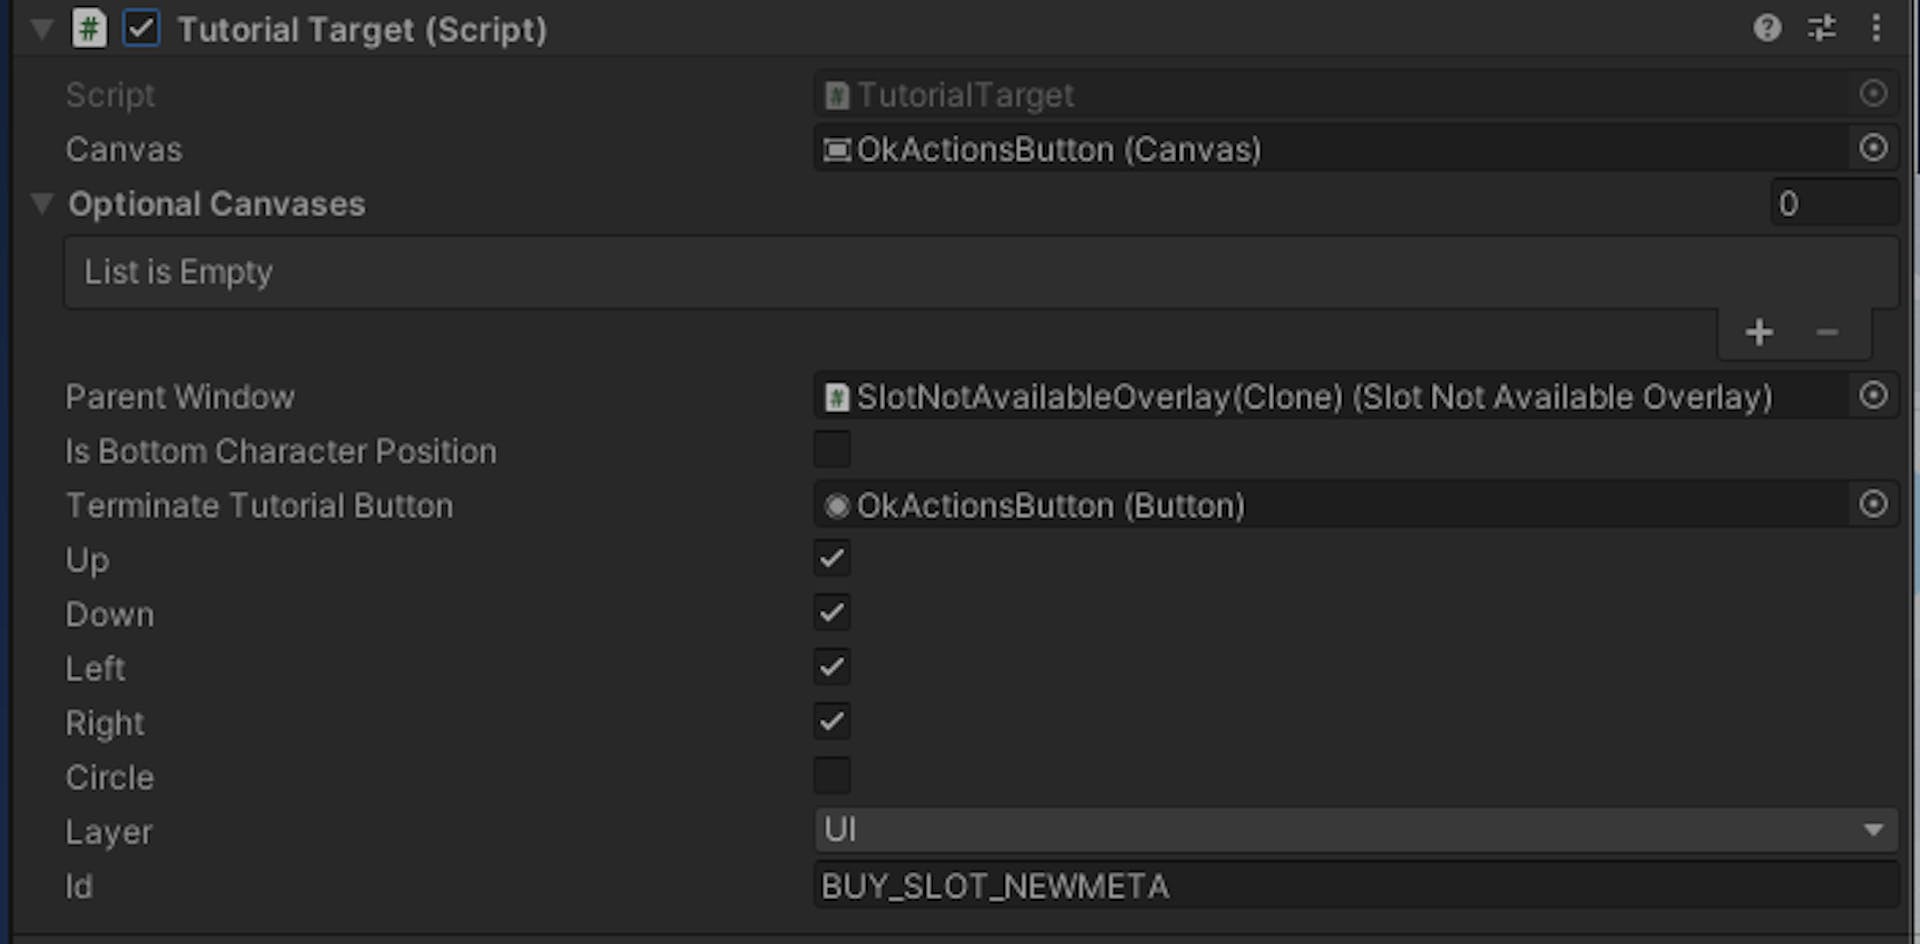
Task: Uncheck the Up checkbox
Action: 832,559
